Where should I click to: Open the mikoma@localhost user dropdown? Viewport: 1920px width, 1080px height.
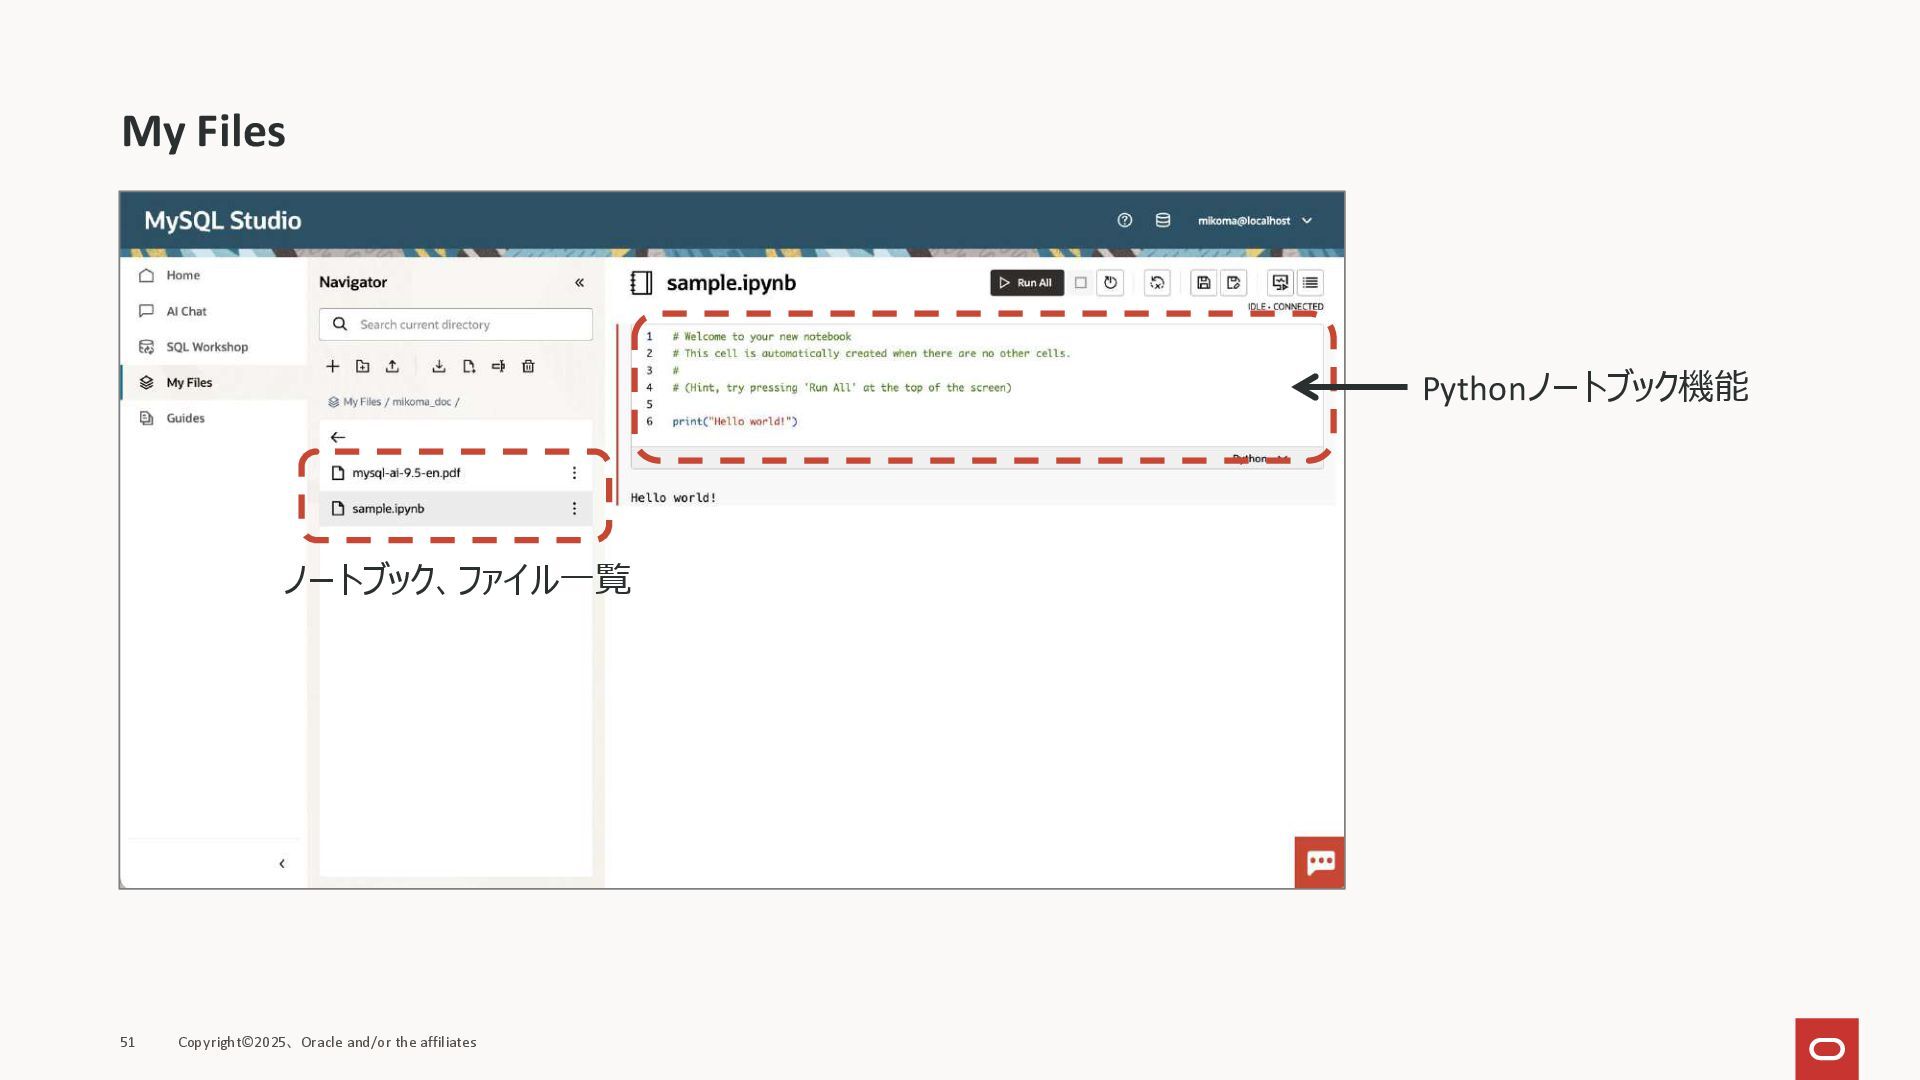pos(1255,221)
